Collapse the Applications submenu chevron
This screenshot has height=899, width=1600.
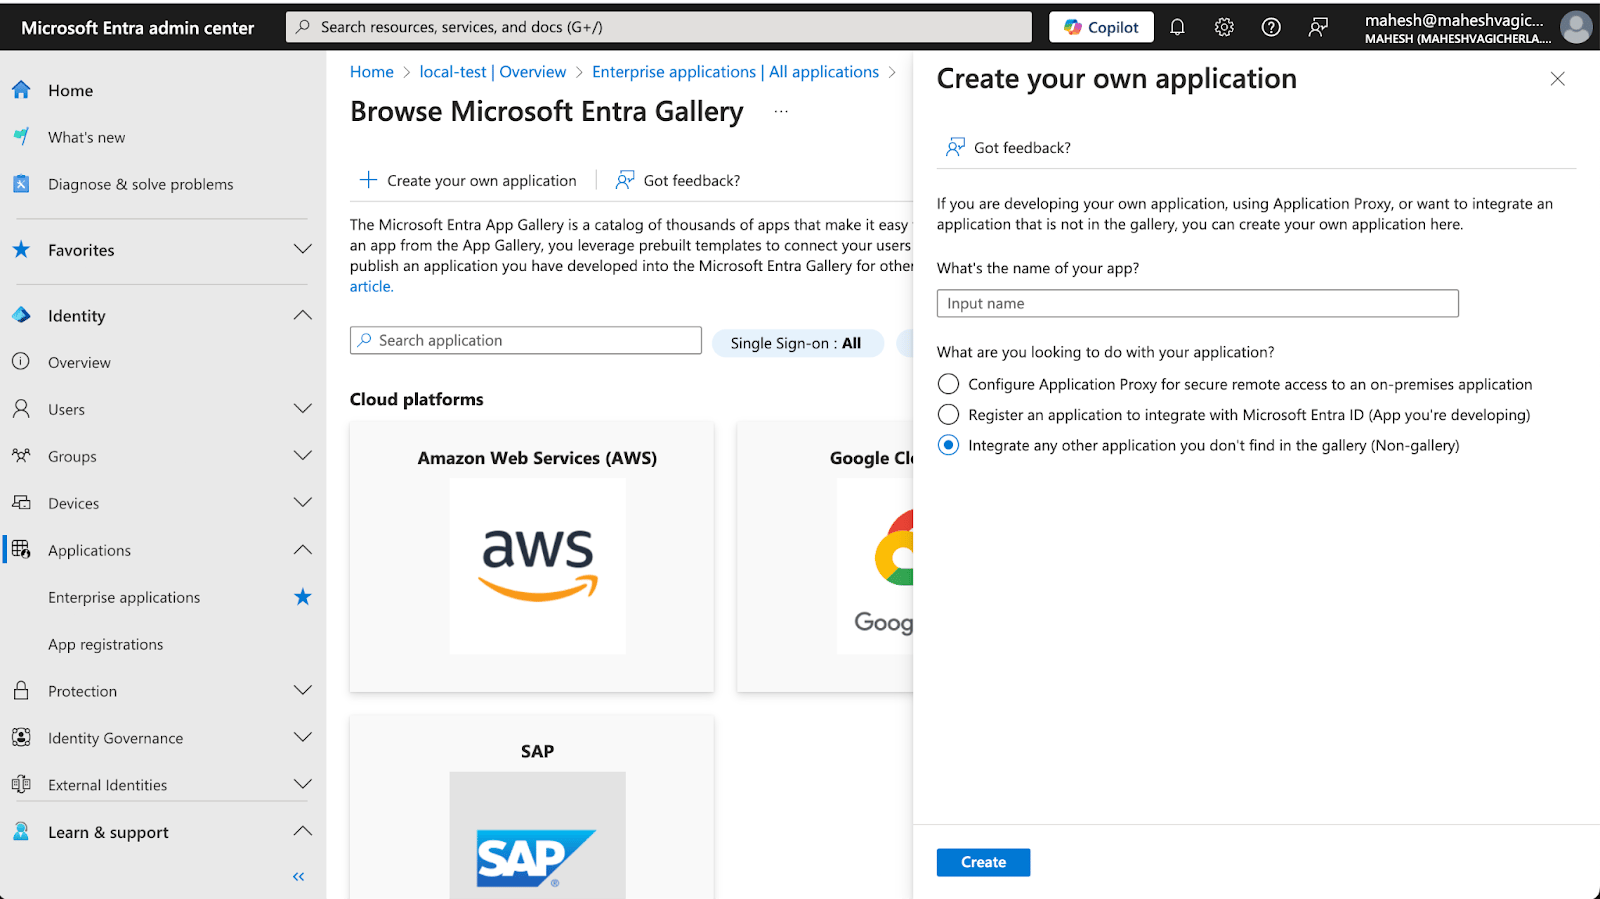pos(303,550)
